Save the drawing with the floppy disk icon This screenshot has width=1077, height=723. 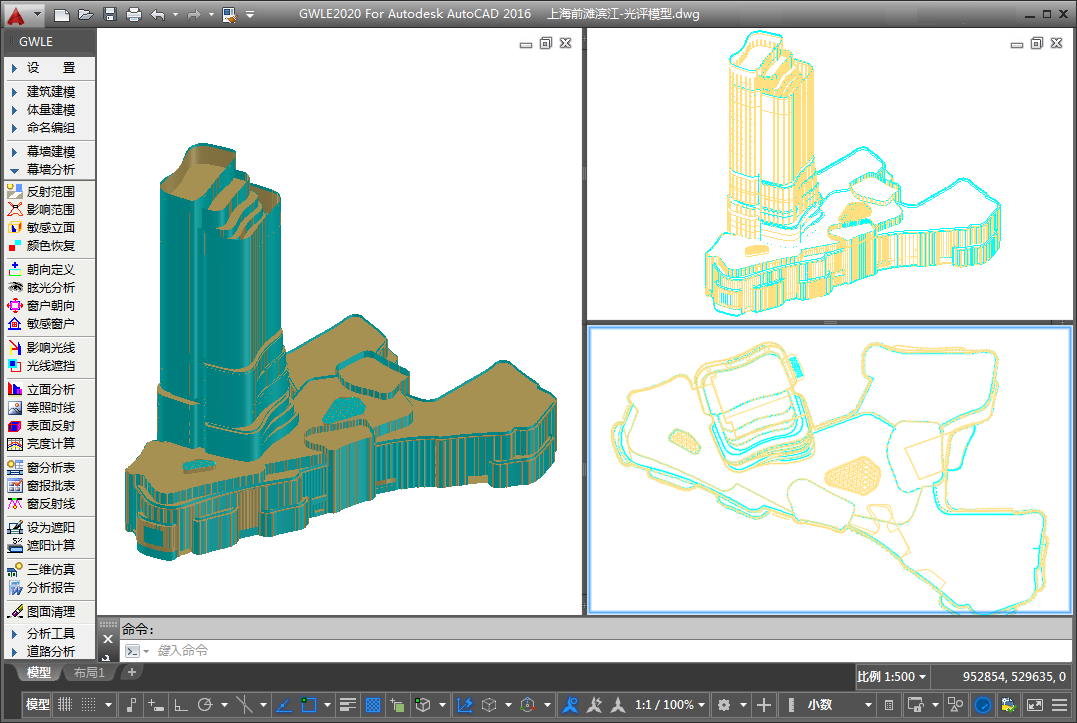click(x=110, y=14)
